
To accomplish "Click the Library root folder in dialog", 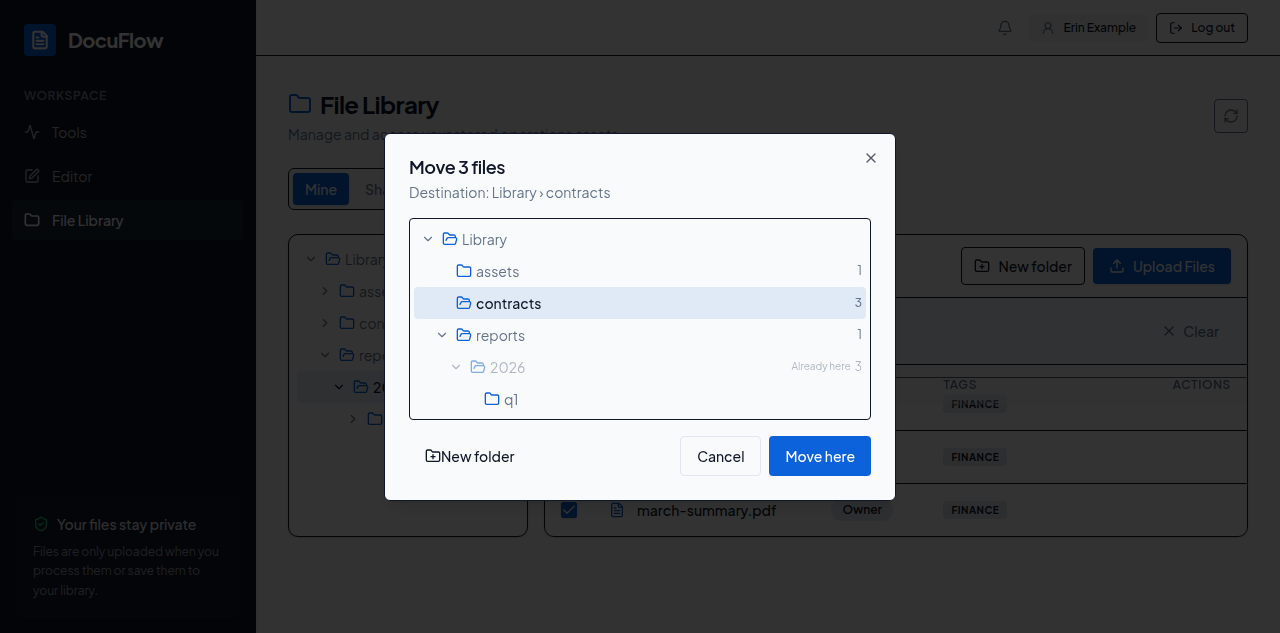I will pyautogui.click(x=640, y=239).
